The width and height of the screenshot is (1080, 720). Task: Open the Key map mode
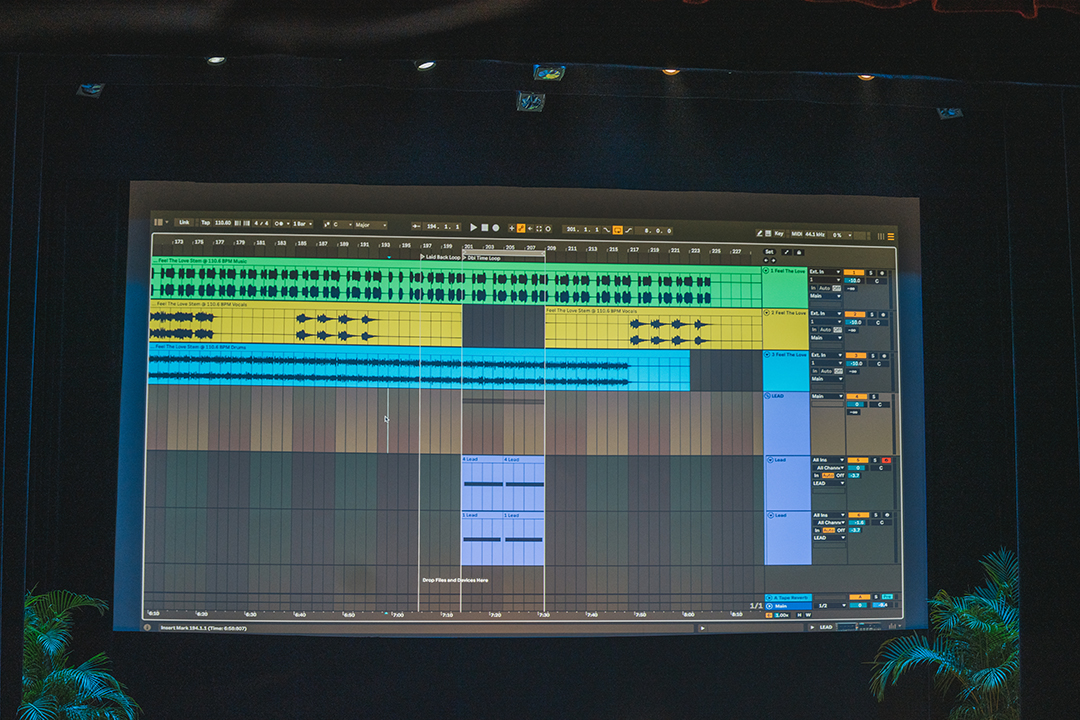(x=778, y=233)
